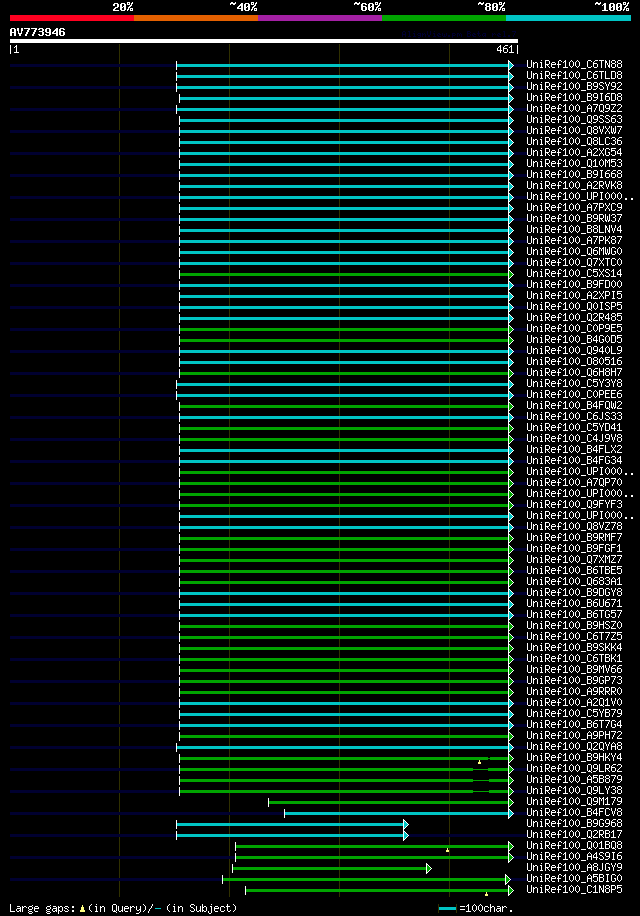Open hit UniRef100_C6TLD8
Viewport: 640px width, 916px height.
click(574, 75)
